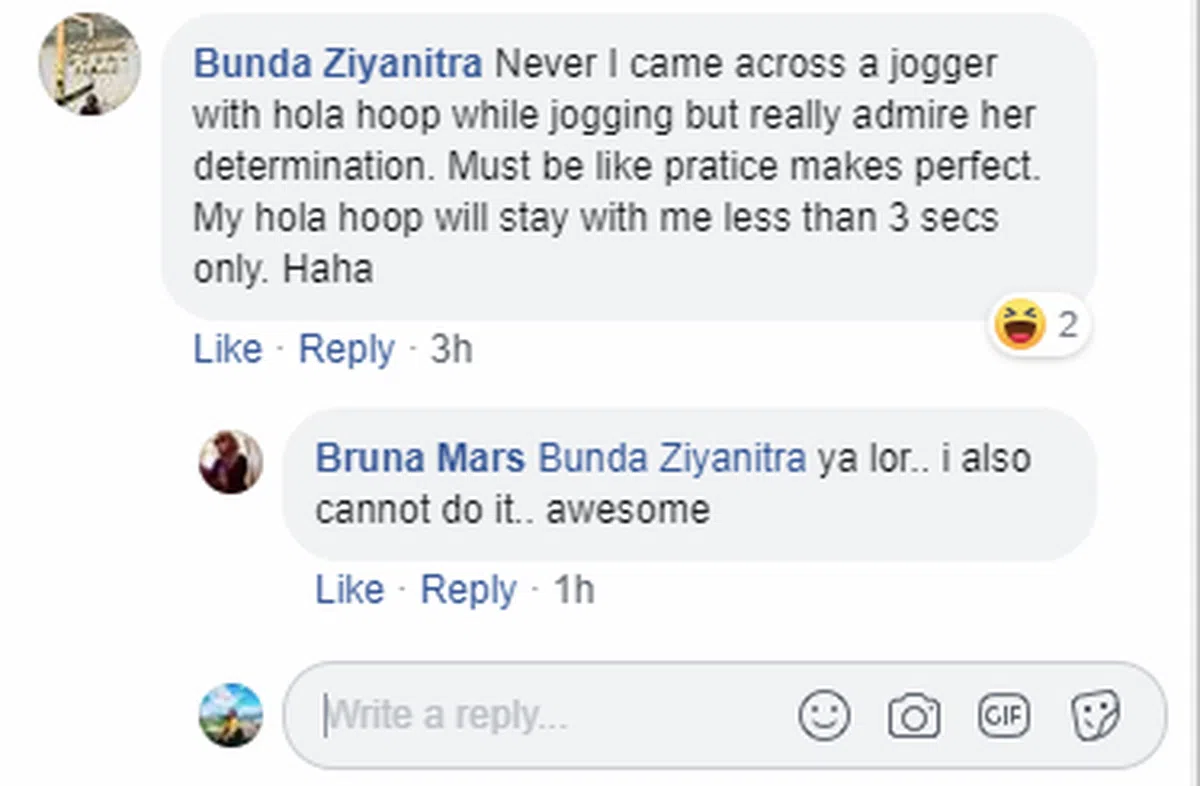Click the 1h timestamp on Bruna's reply
1200x786 pixels.
(574, 590)
